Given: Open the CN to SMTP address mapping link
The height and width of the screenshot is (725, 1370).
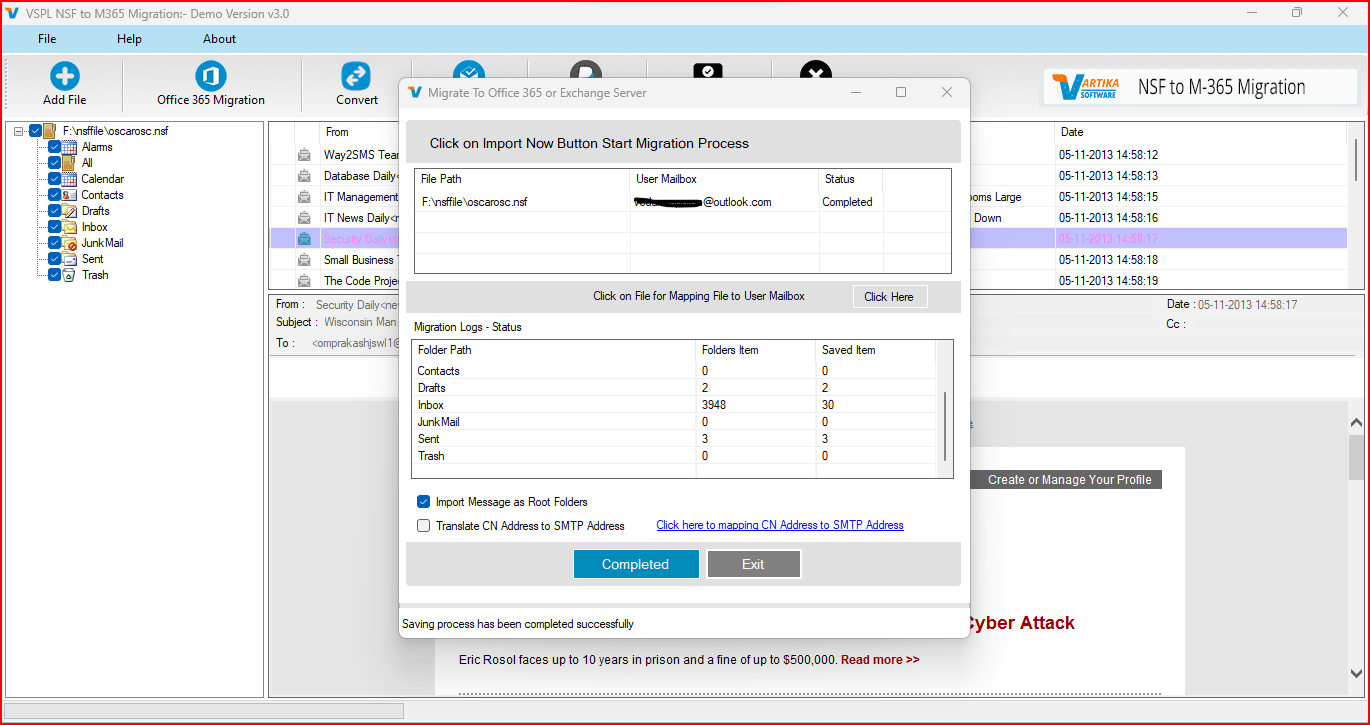Looking at the screenshot, I should click(x=780, y=525).
